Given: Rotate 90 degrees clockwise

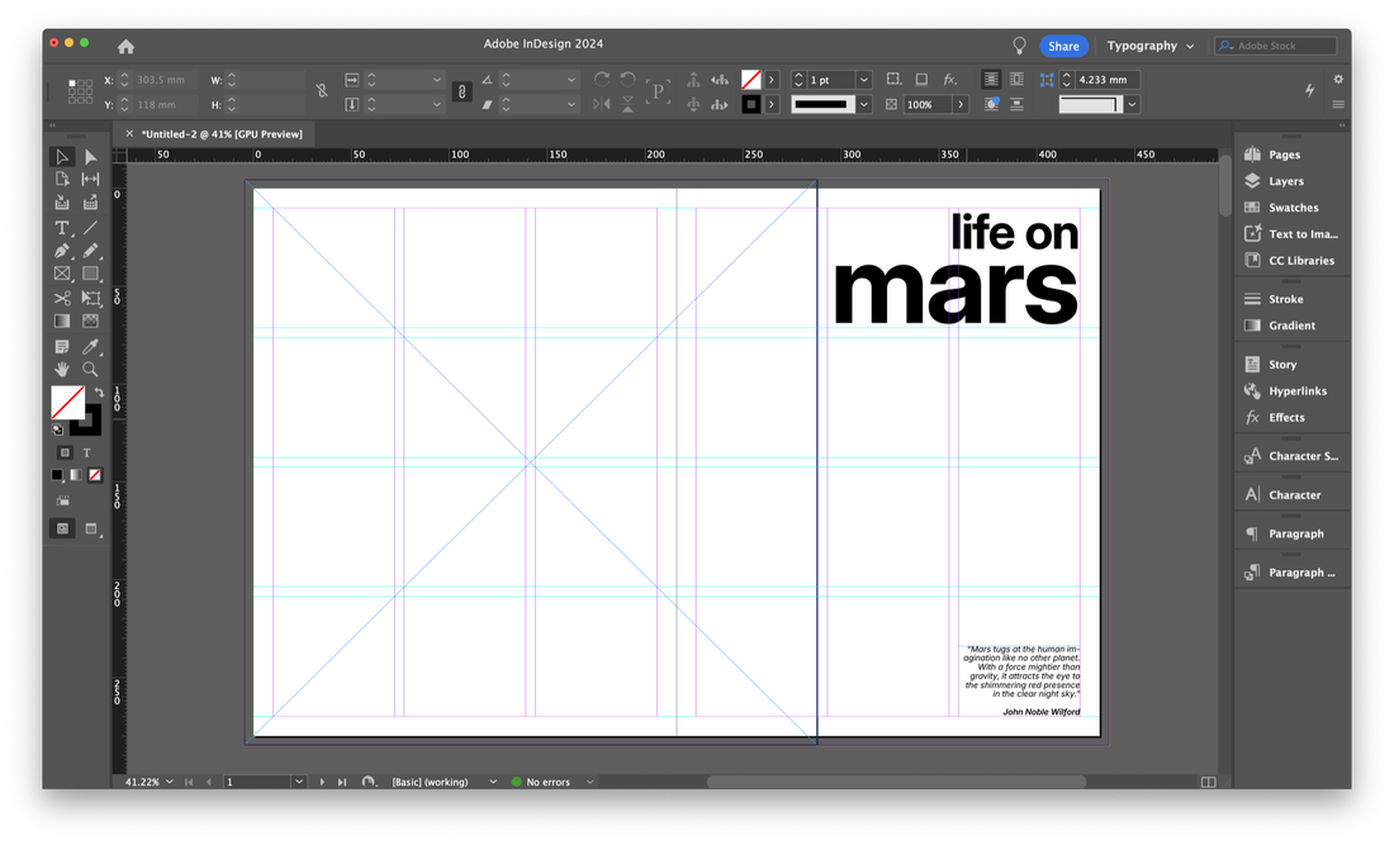Looking at the screenshot, I should pyautogui.click(x=601, y=79).
